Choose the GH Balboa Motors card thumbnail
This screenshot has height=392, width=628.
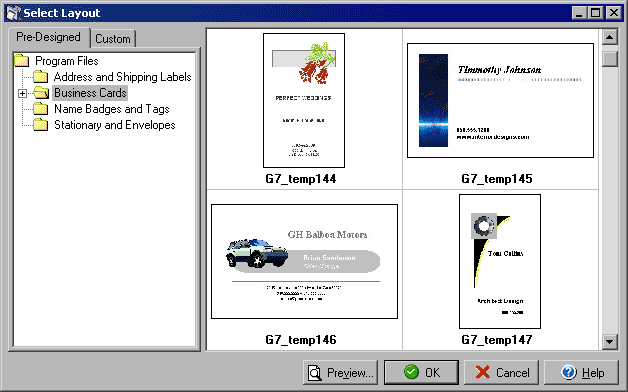304,261
